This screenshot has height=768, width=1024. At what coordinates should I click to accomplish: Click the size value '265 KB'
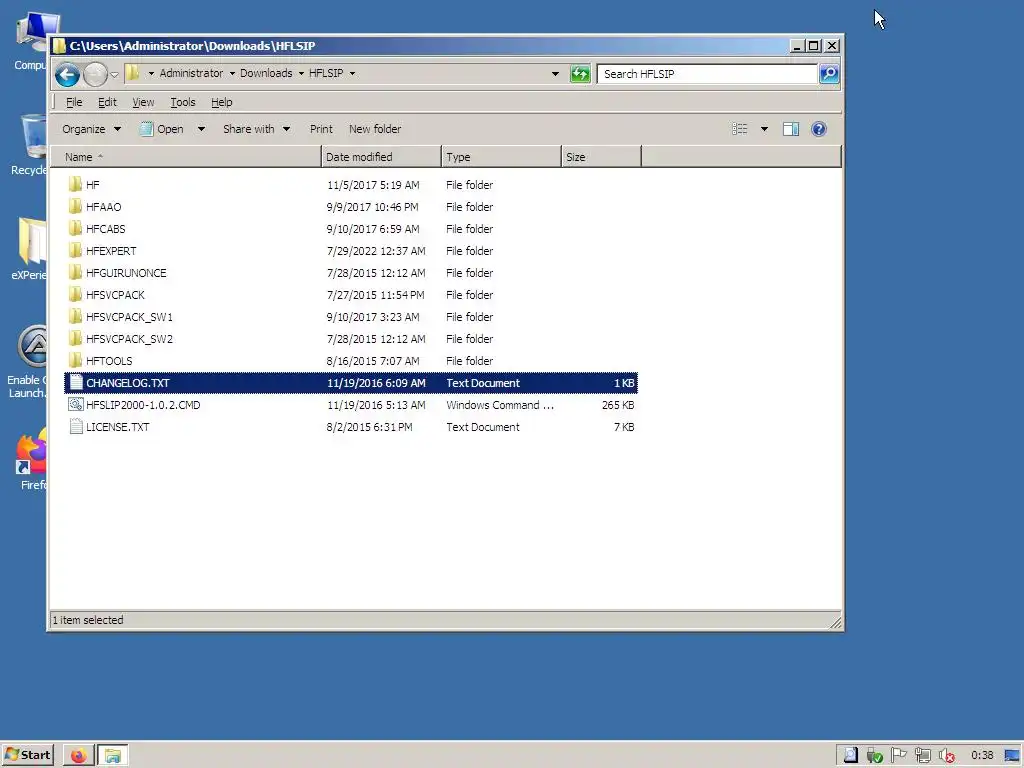pos(618,405)
